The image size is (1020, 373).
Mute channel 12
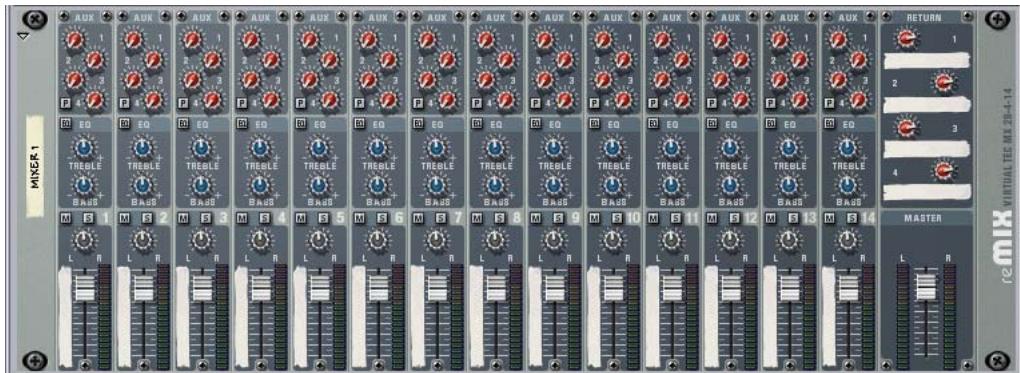coord(713,217)
